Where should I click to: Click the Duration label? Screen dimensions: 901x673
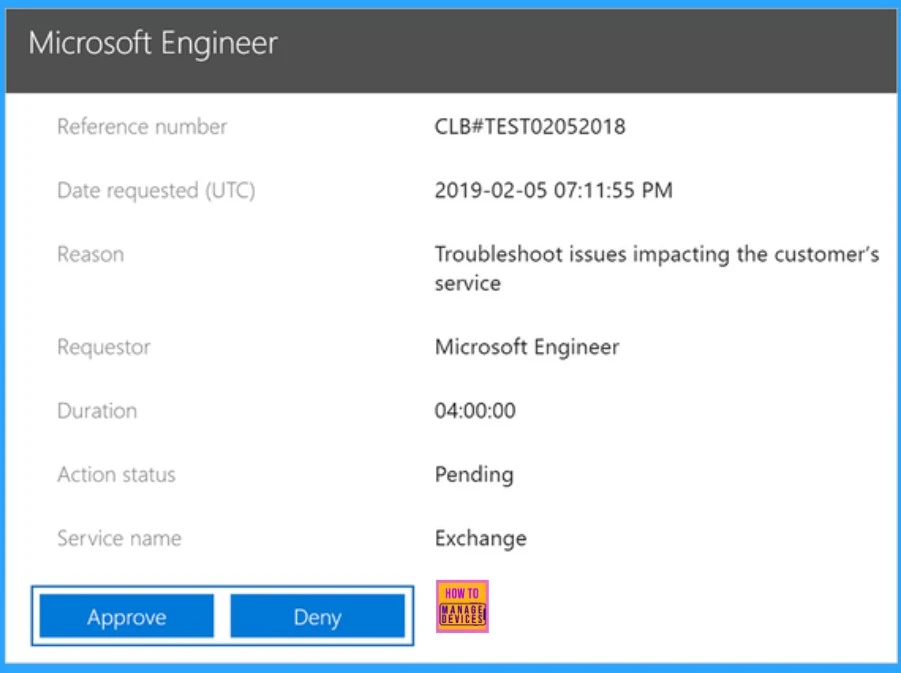click(x=97, y=411)
